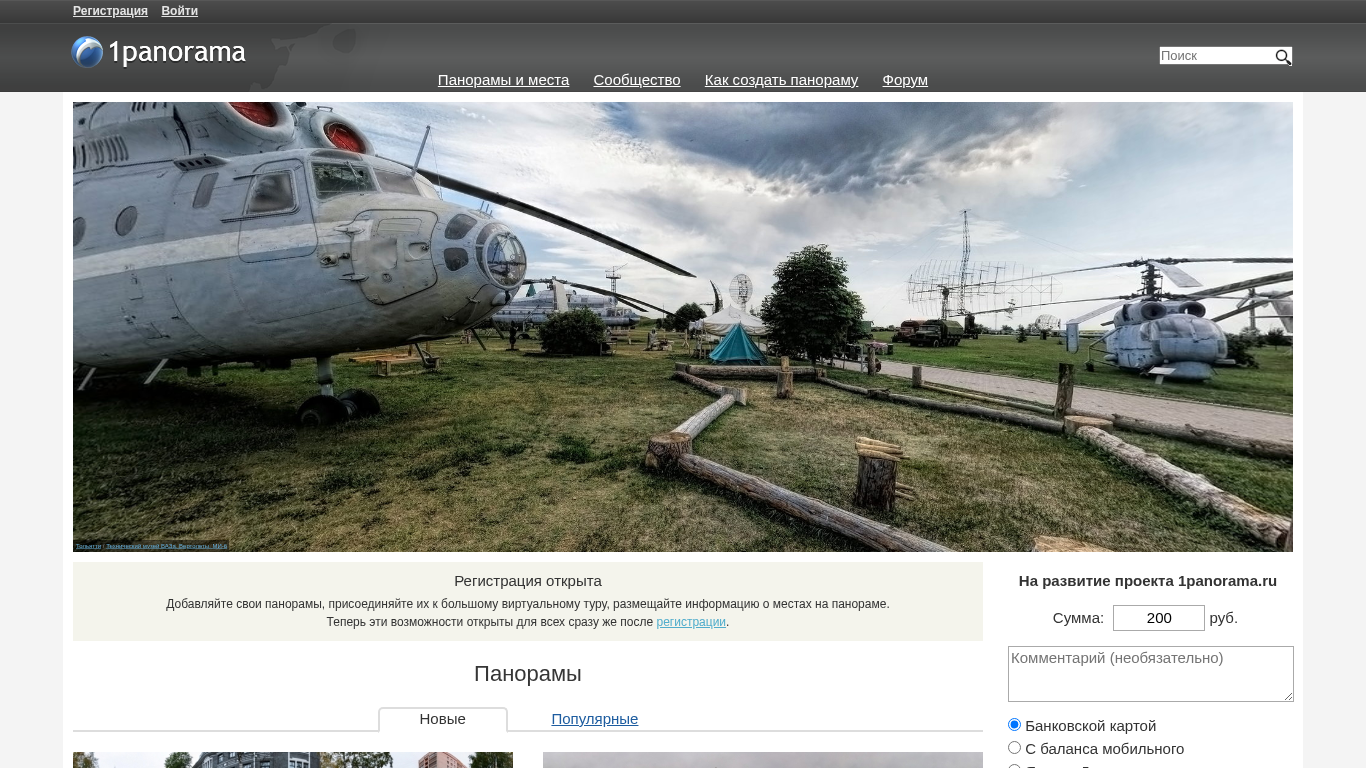
Task: Open the first new panorama thumbnail with buildings
Action: point(292,760)
